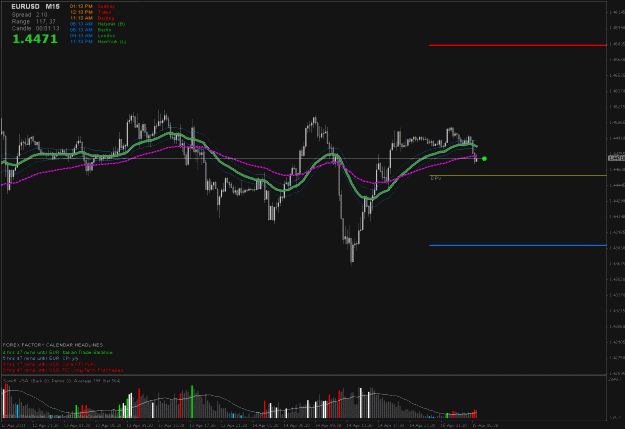Click the EUR CPI y/y headline
This screenshot has width=625, height=429.
(41, 358)
